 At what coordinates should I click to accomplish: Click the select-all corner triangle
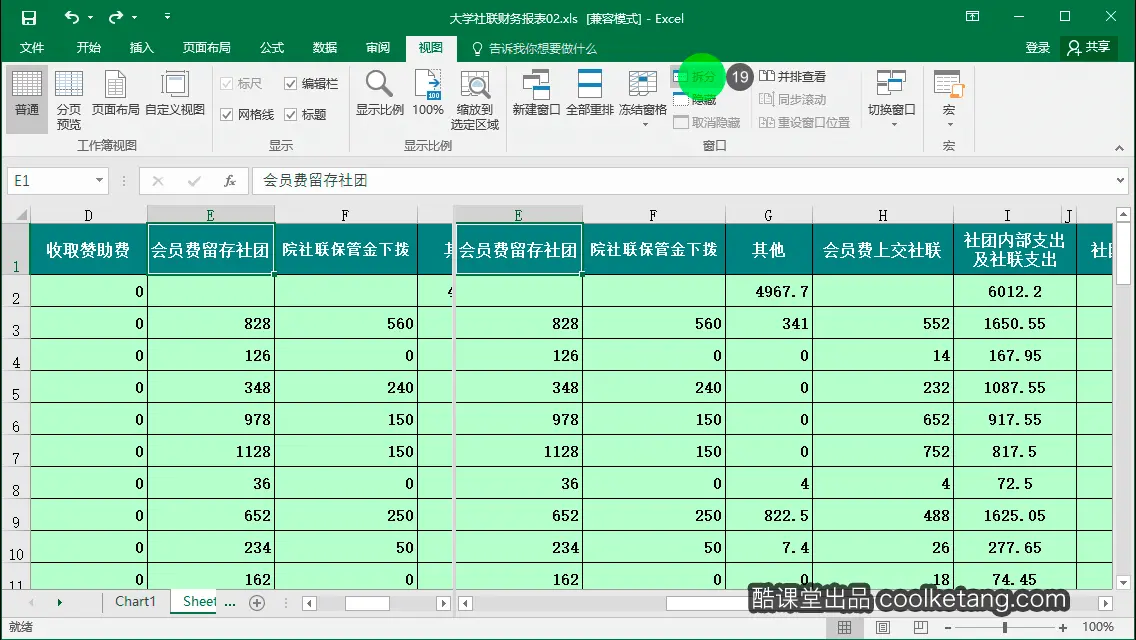click(x=21, y=215)
